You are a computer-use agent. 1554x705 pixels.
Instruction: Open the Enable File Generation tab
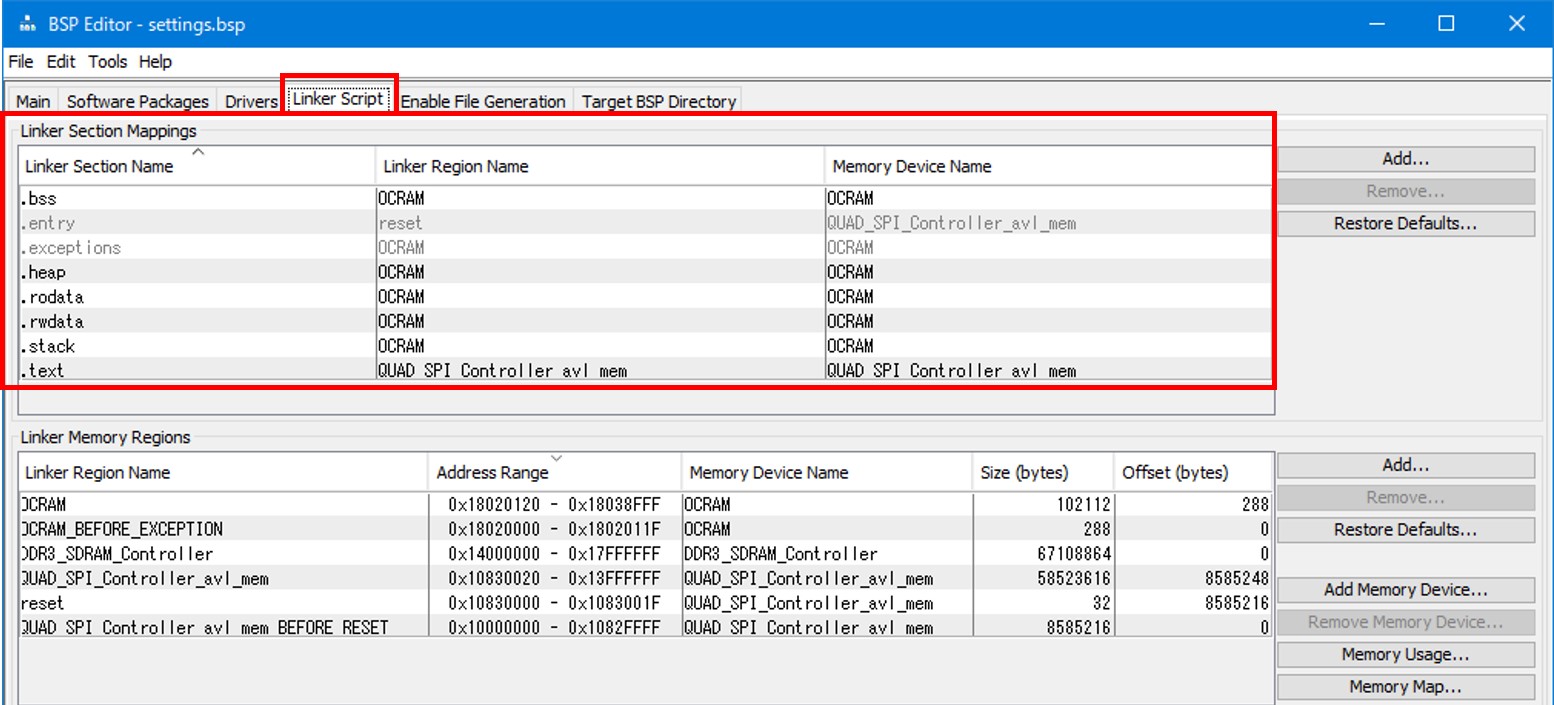(x=483, y=101)
